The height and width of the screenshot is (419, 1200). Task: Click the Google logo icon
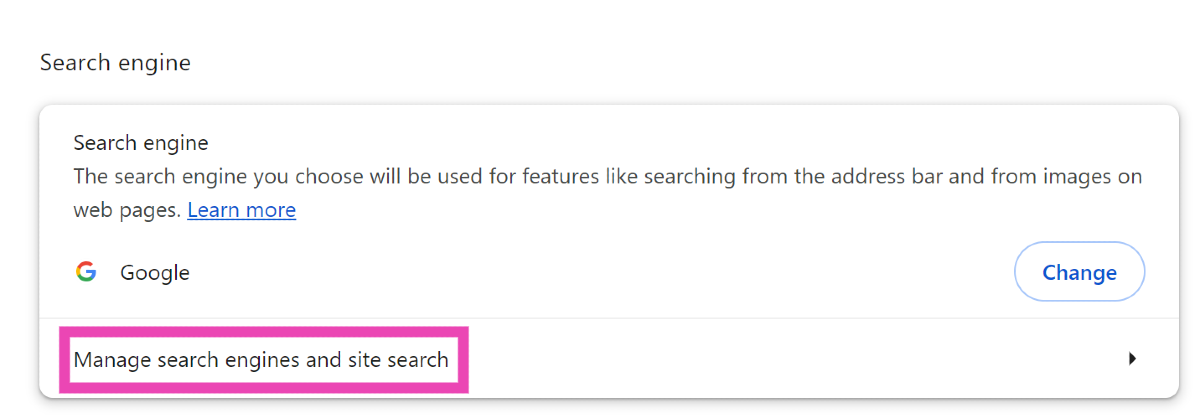pyautogui.click(x=86, y=272)
